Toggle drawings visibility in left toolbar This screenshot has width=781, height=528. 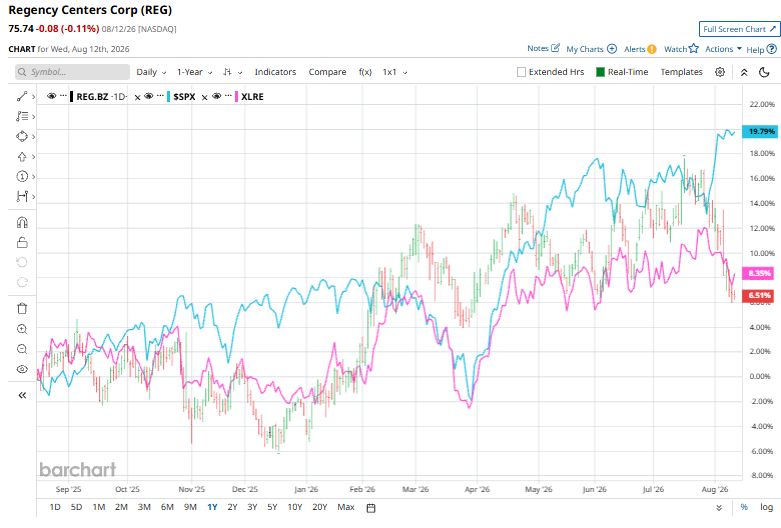[22, 370]
